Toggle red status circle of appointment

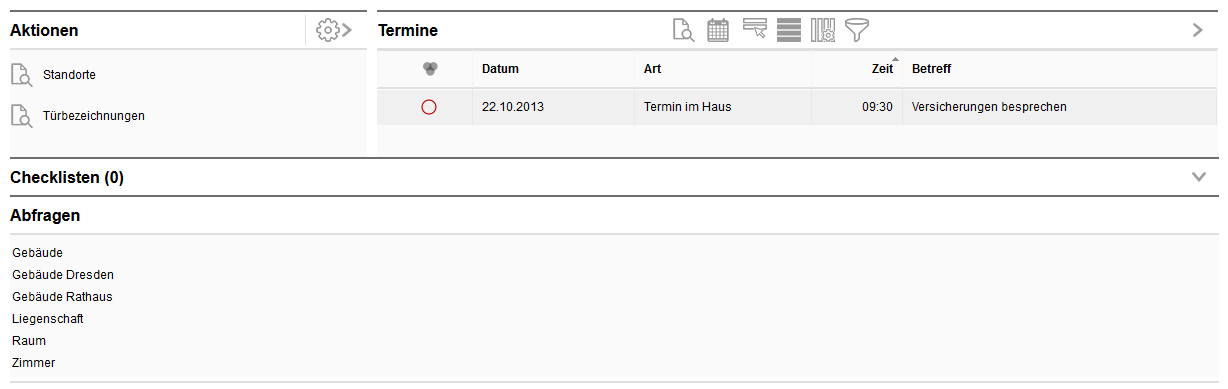(x=429, y=107)
